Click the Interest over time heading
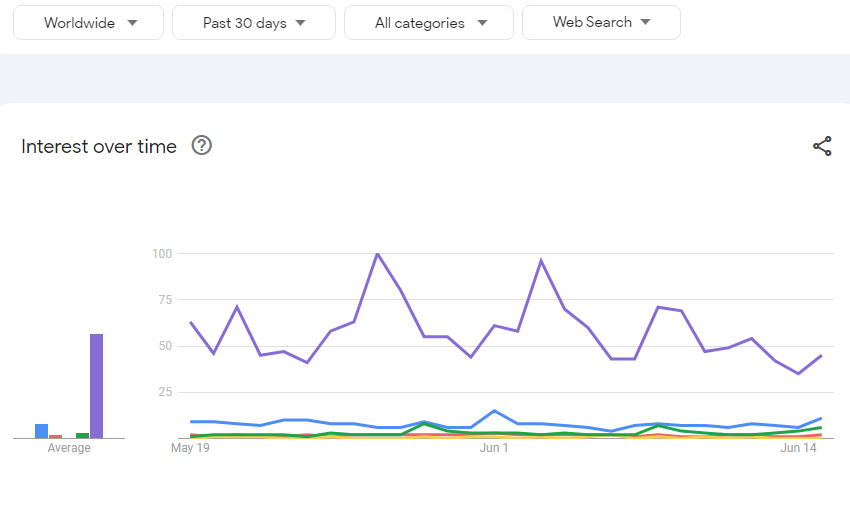The width and height of the screenshot is (850, 505). 99,147
